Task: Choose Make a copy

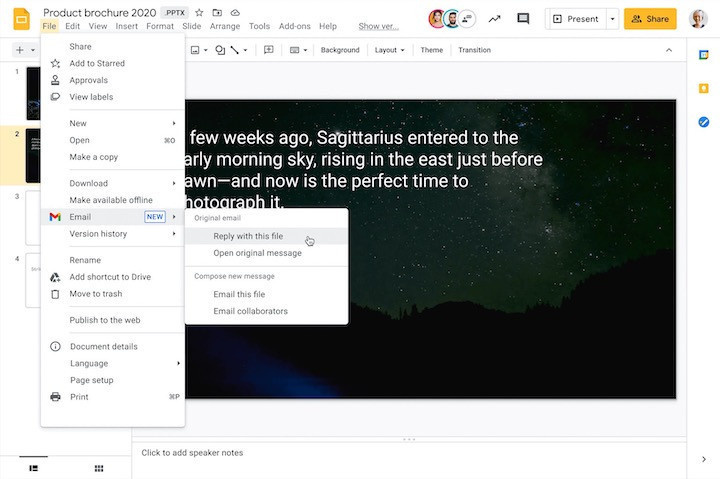Action: [112, 157]
